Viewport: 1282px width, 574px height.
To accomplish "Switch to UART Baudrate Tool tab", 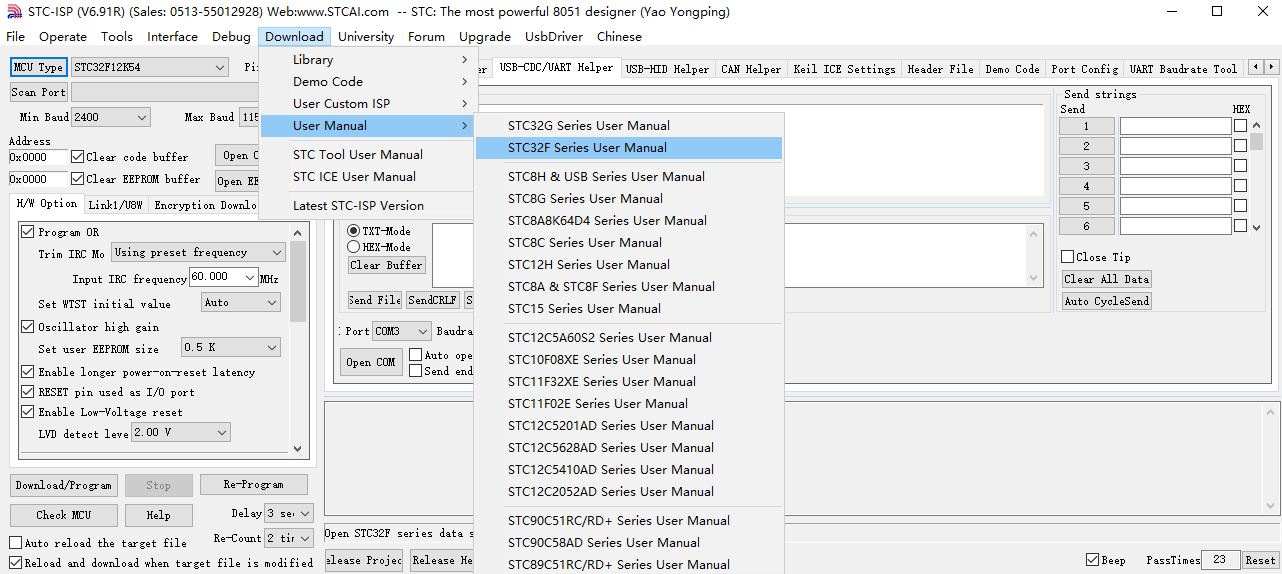I will (x=1183, y=69).
